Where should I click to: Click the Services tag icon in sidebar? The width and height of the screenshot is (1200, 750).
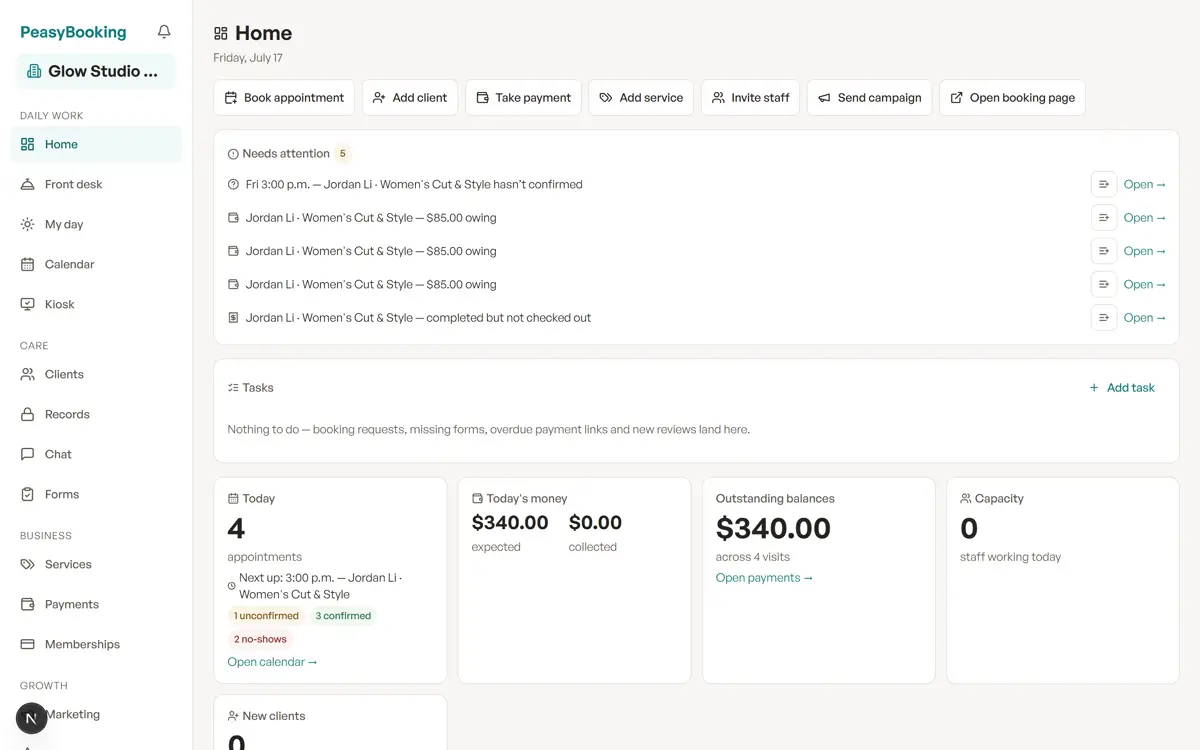pos(28,564)
